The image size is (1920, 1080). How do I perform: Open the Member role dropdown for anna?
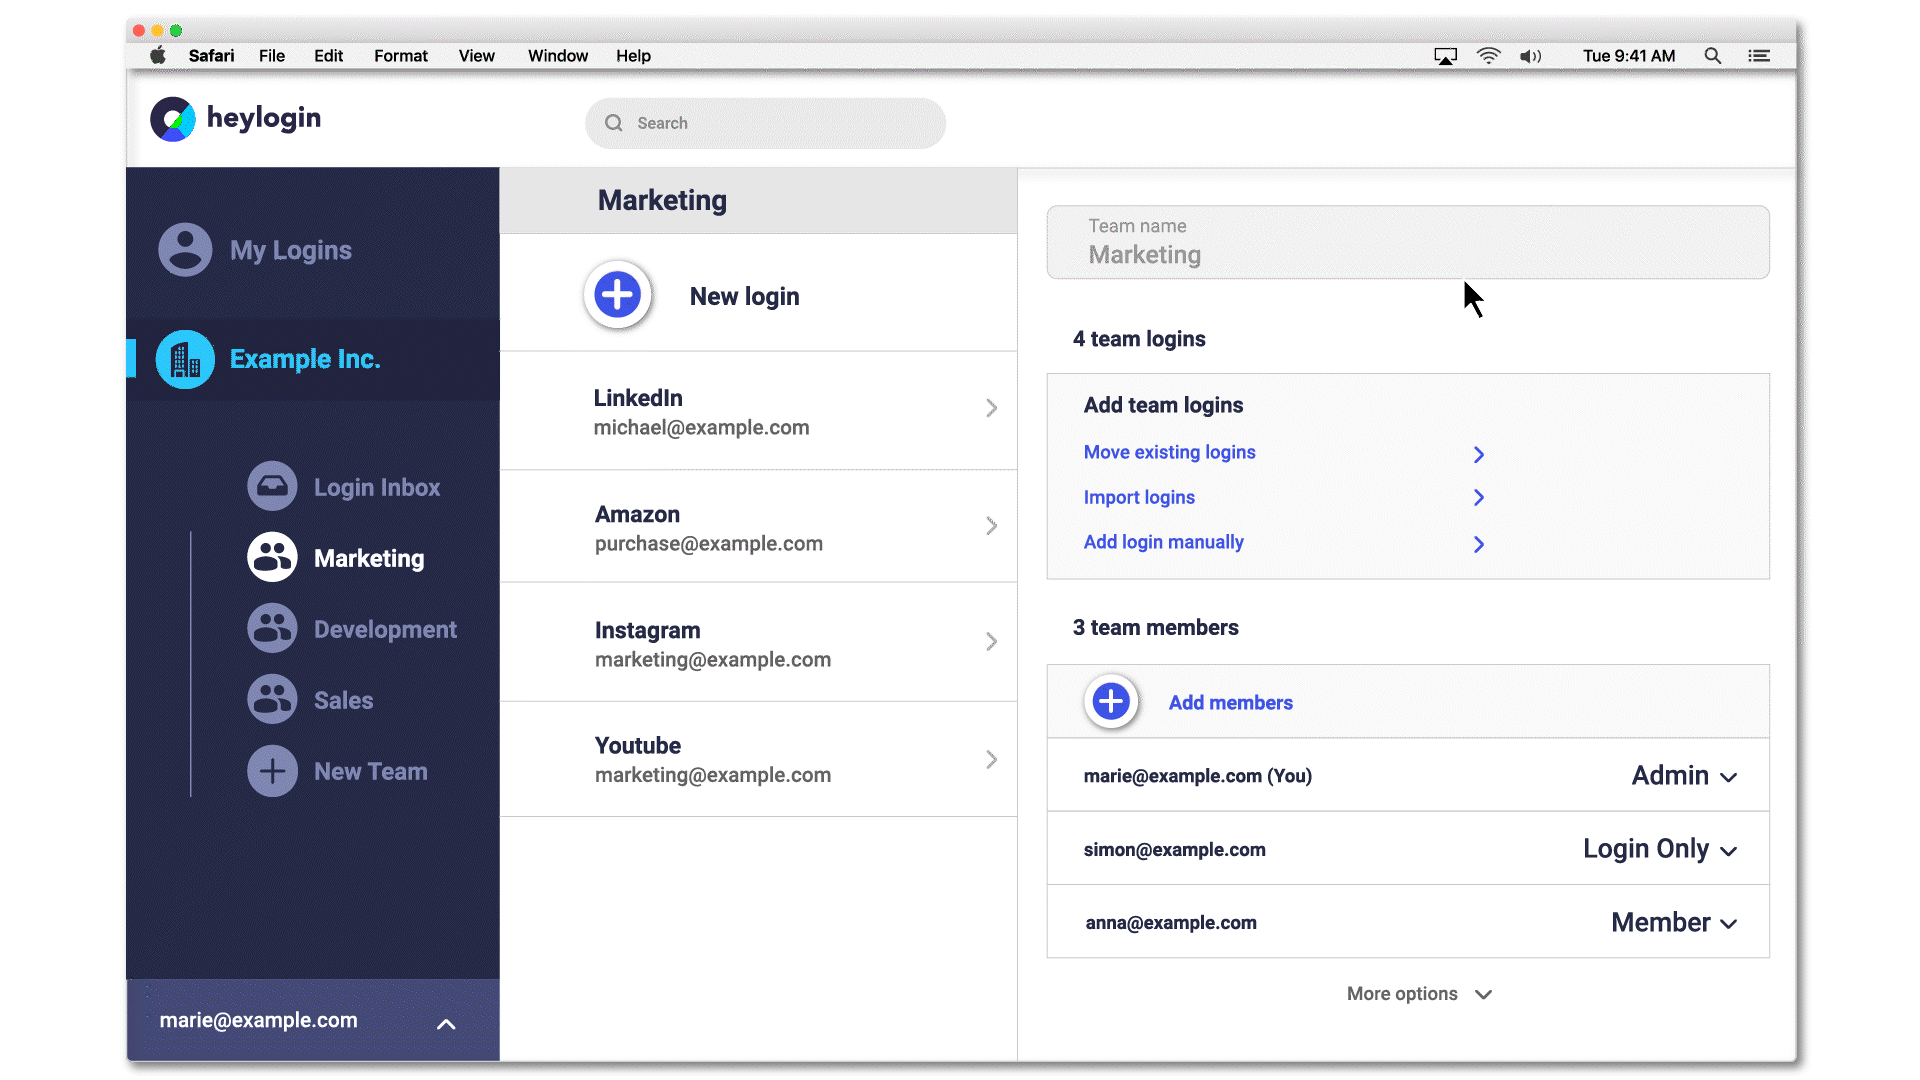1674,922
